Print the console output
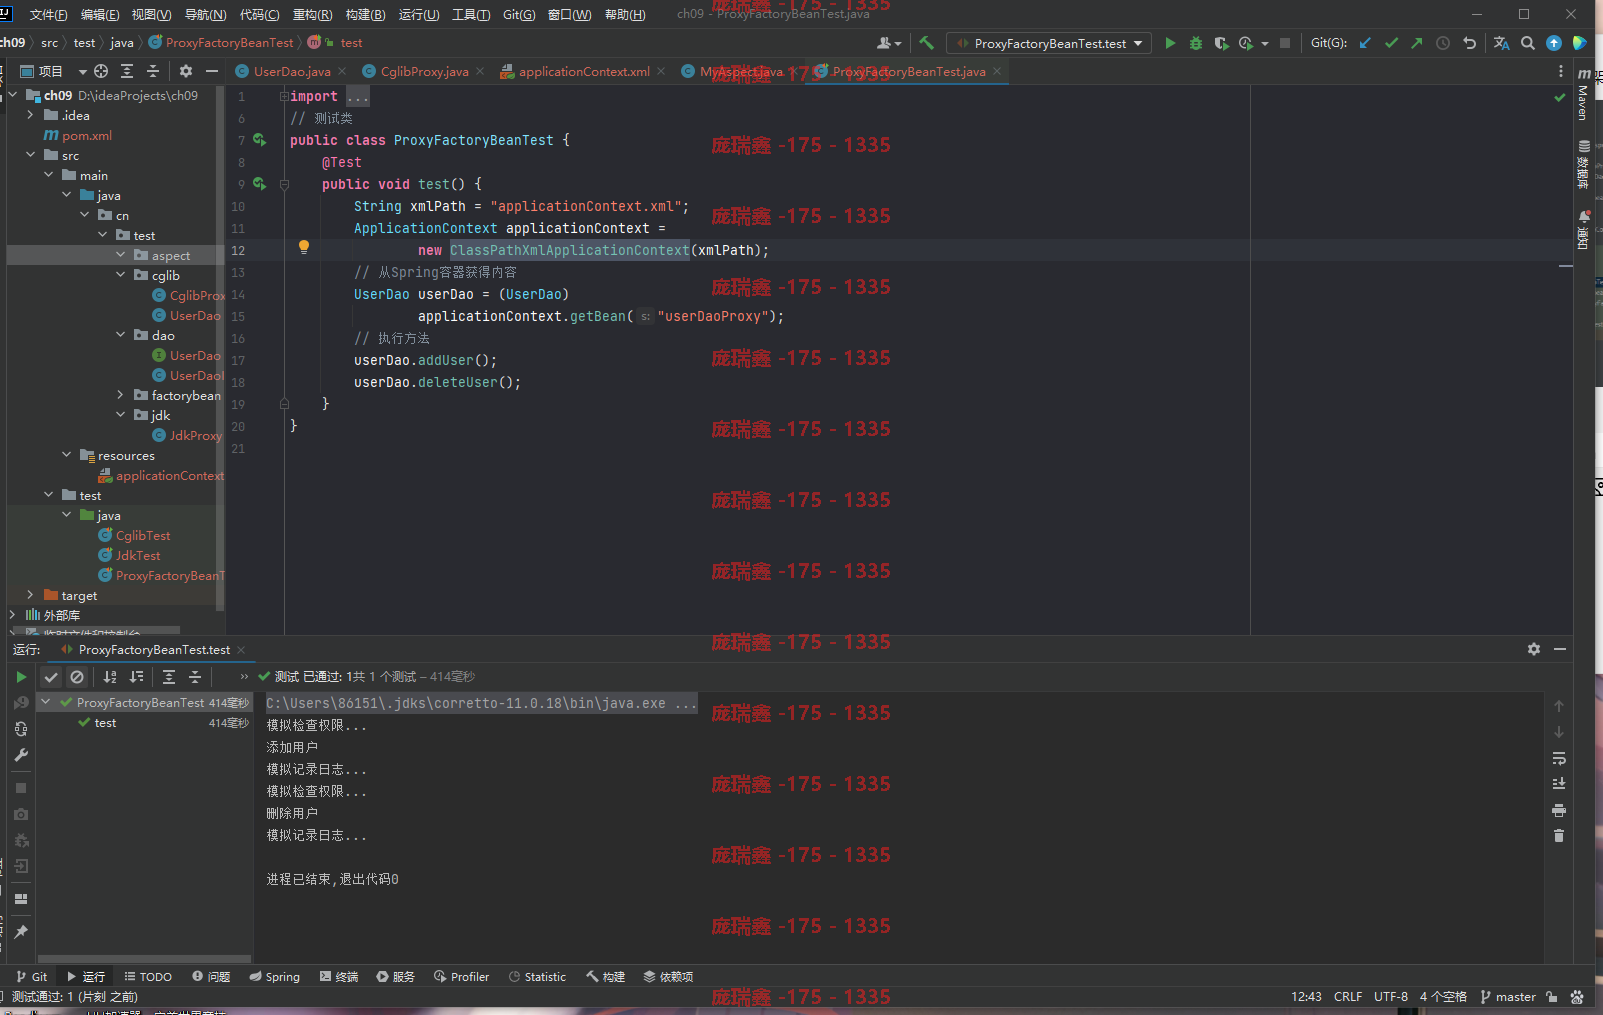The width and height of the screenshot is (1603, 1015). 1559,810
